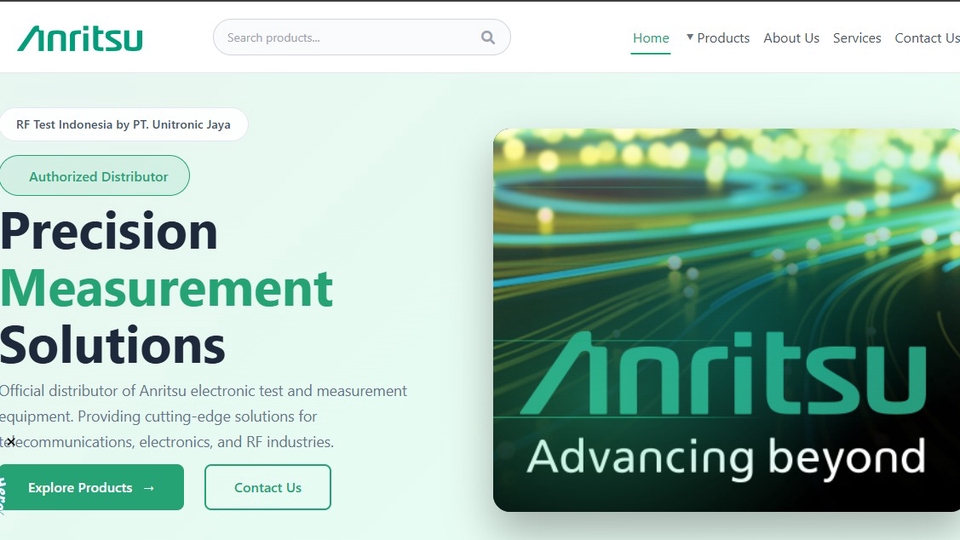Close the small floating widget with X
Image resolution: width=960 pixels, height=540 pixels.
(x=11, y=441)
